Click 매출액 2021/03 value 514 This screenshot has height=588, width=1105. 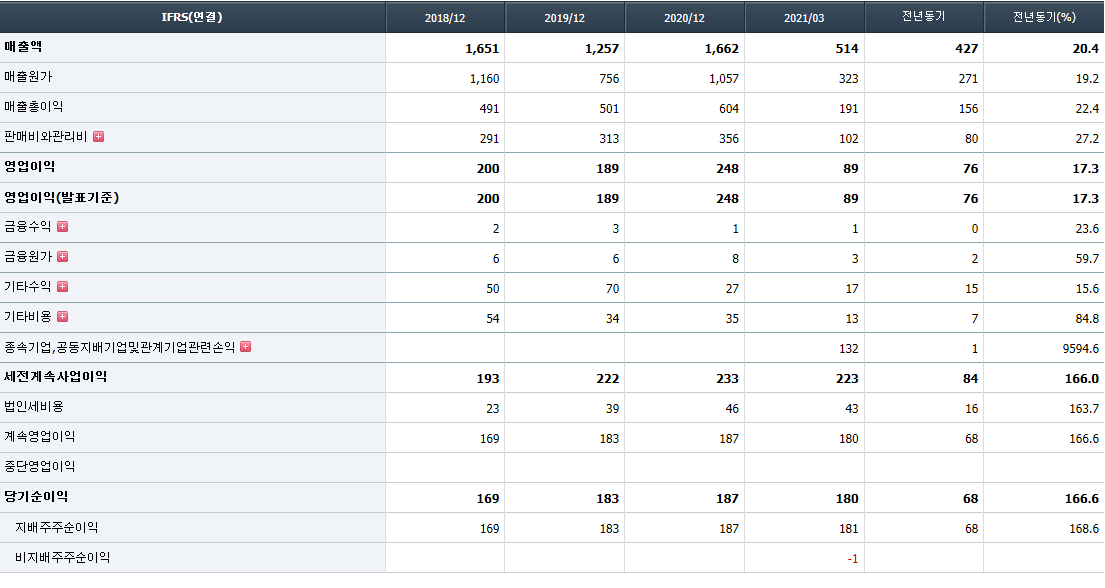(x=847, y=49)
